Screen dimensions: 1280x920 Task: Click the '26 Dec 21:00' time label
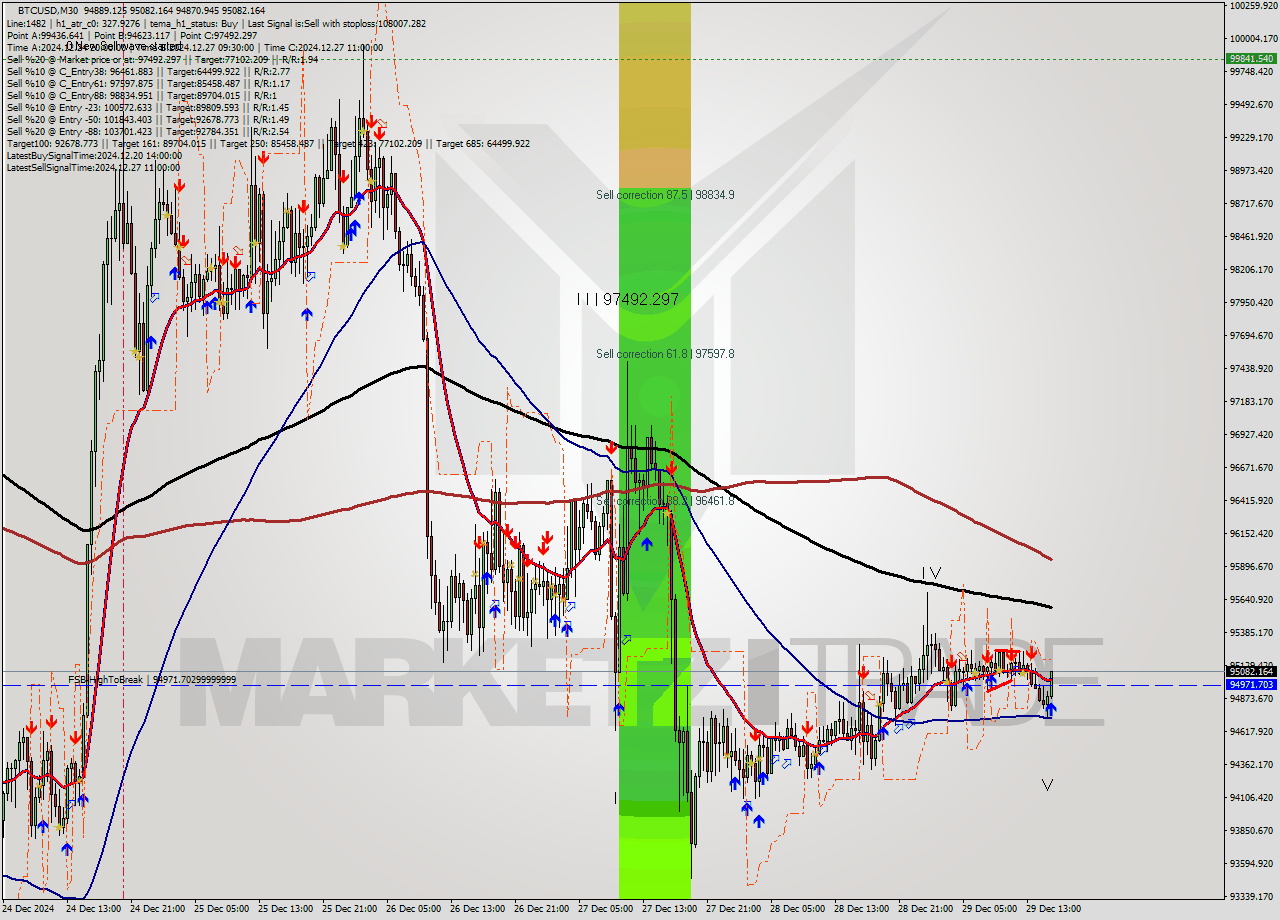pyautogui.click(x=541, y=909)
